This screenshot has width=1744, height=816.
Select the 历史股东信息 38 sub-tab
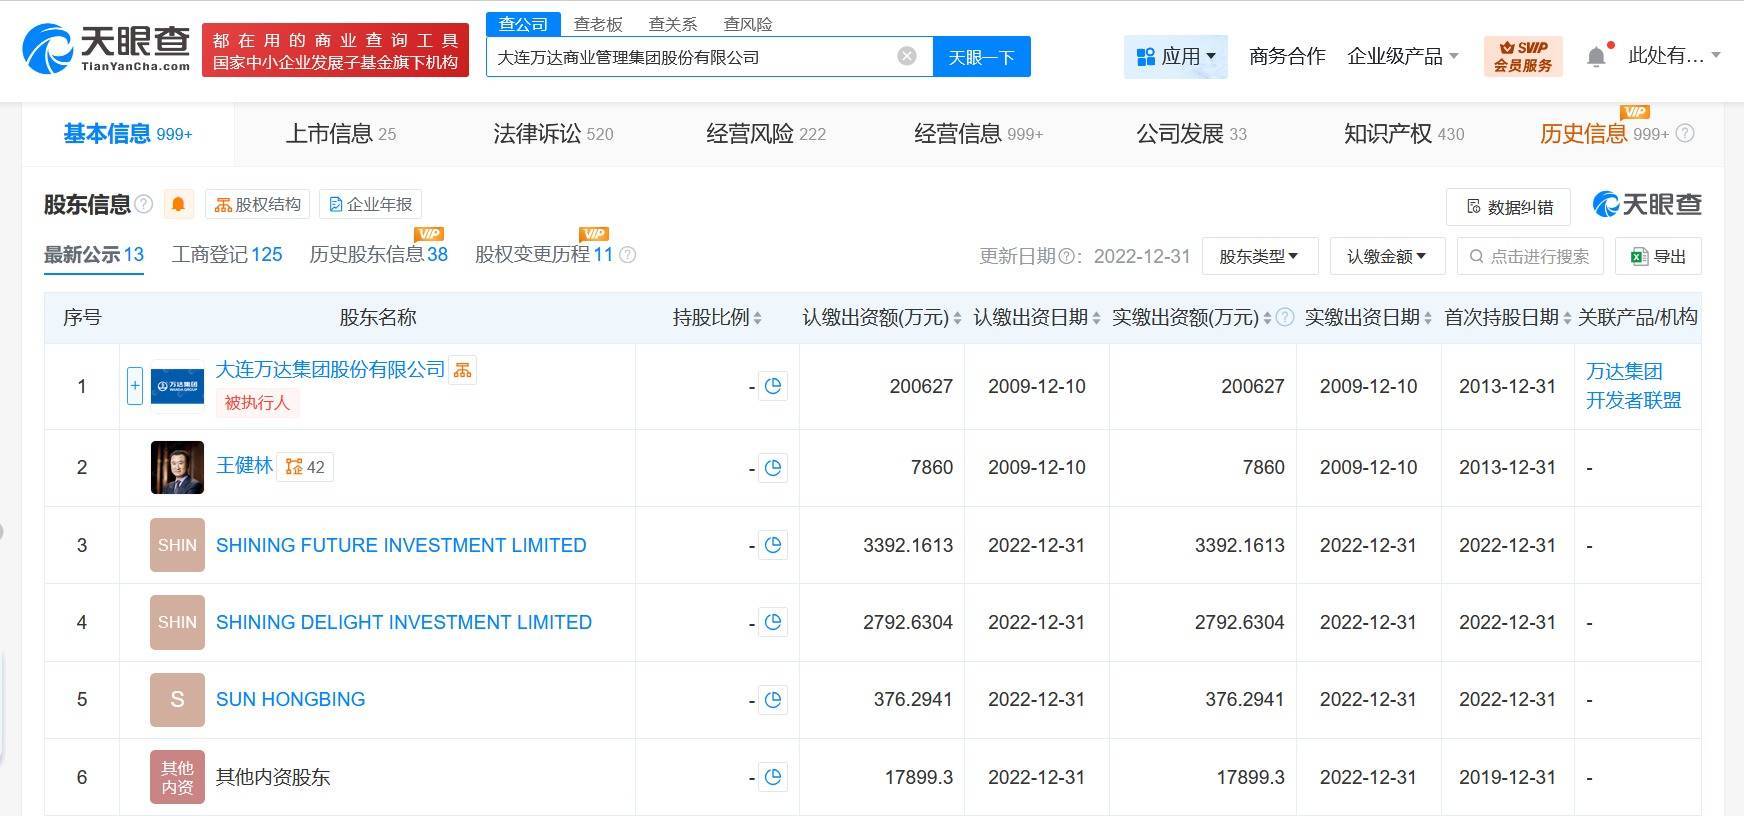[378, 254]
